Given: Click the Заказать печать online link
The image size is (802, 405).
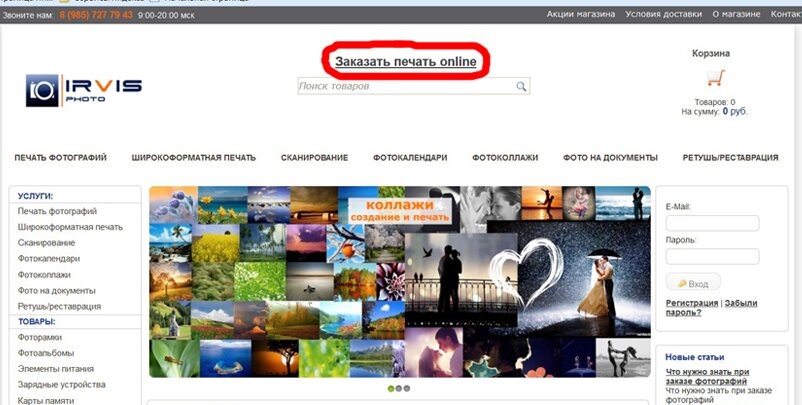Looking at the screenshot, I should 406,62.
